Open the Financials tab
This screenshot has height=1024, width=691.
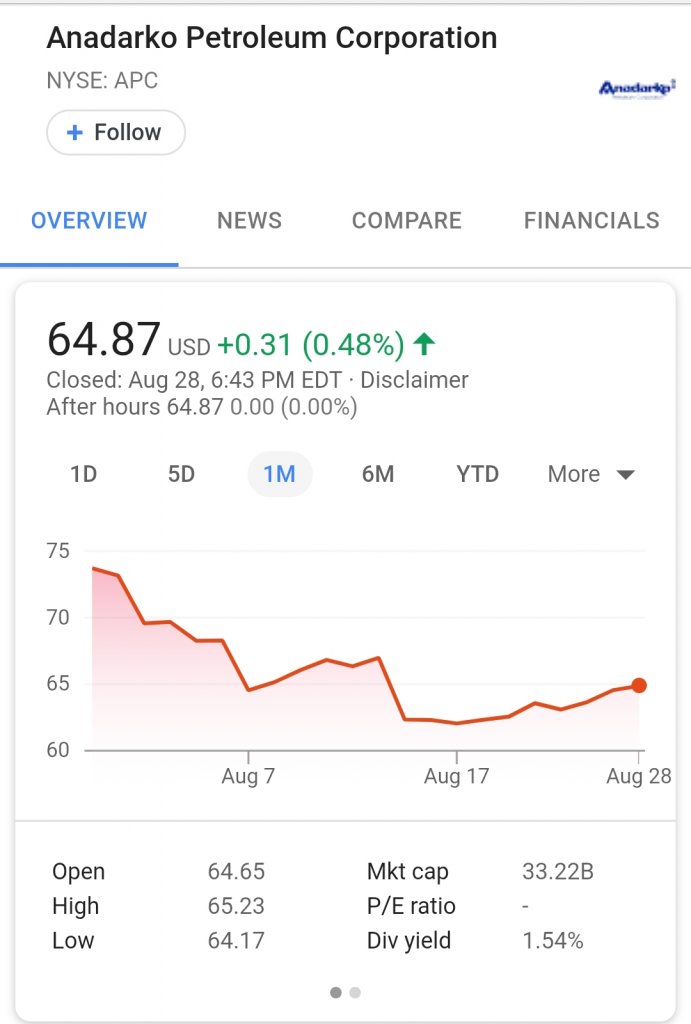click(x=591, y=221)
